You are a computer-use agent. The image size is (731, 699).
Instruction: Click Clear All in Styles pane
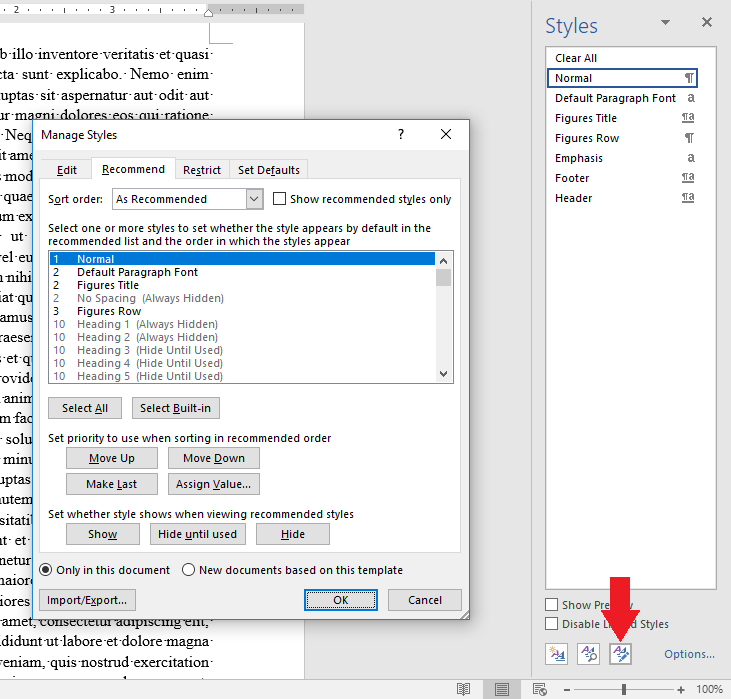(622, 58)
